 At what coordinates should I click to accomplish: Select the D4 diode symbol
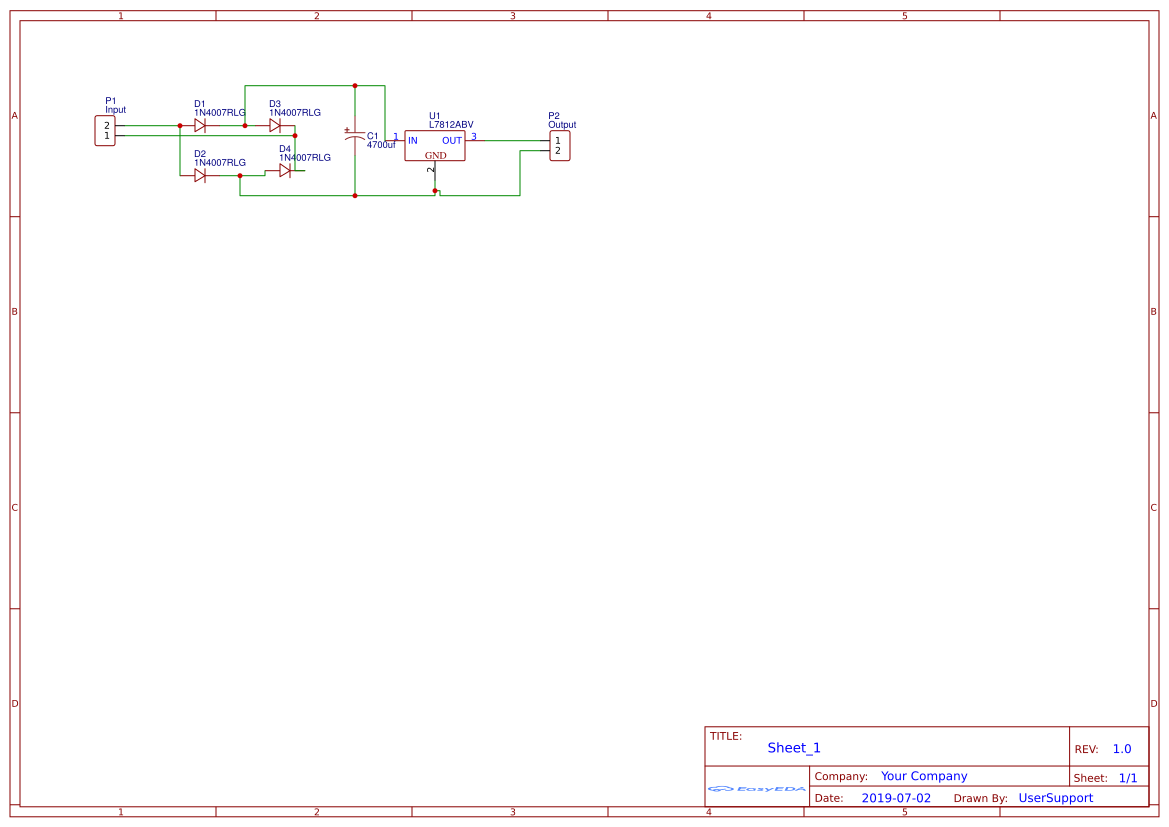click(x=285, y=171)
